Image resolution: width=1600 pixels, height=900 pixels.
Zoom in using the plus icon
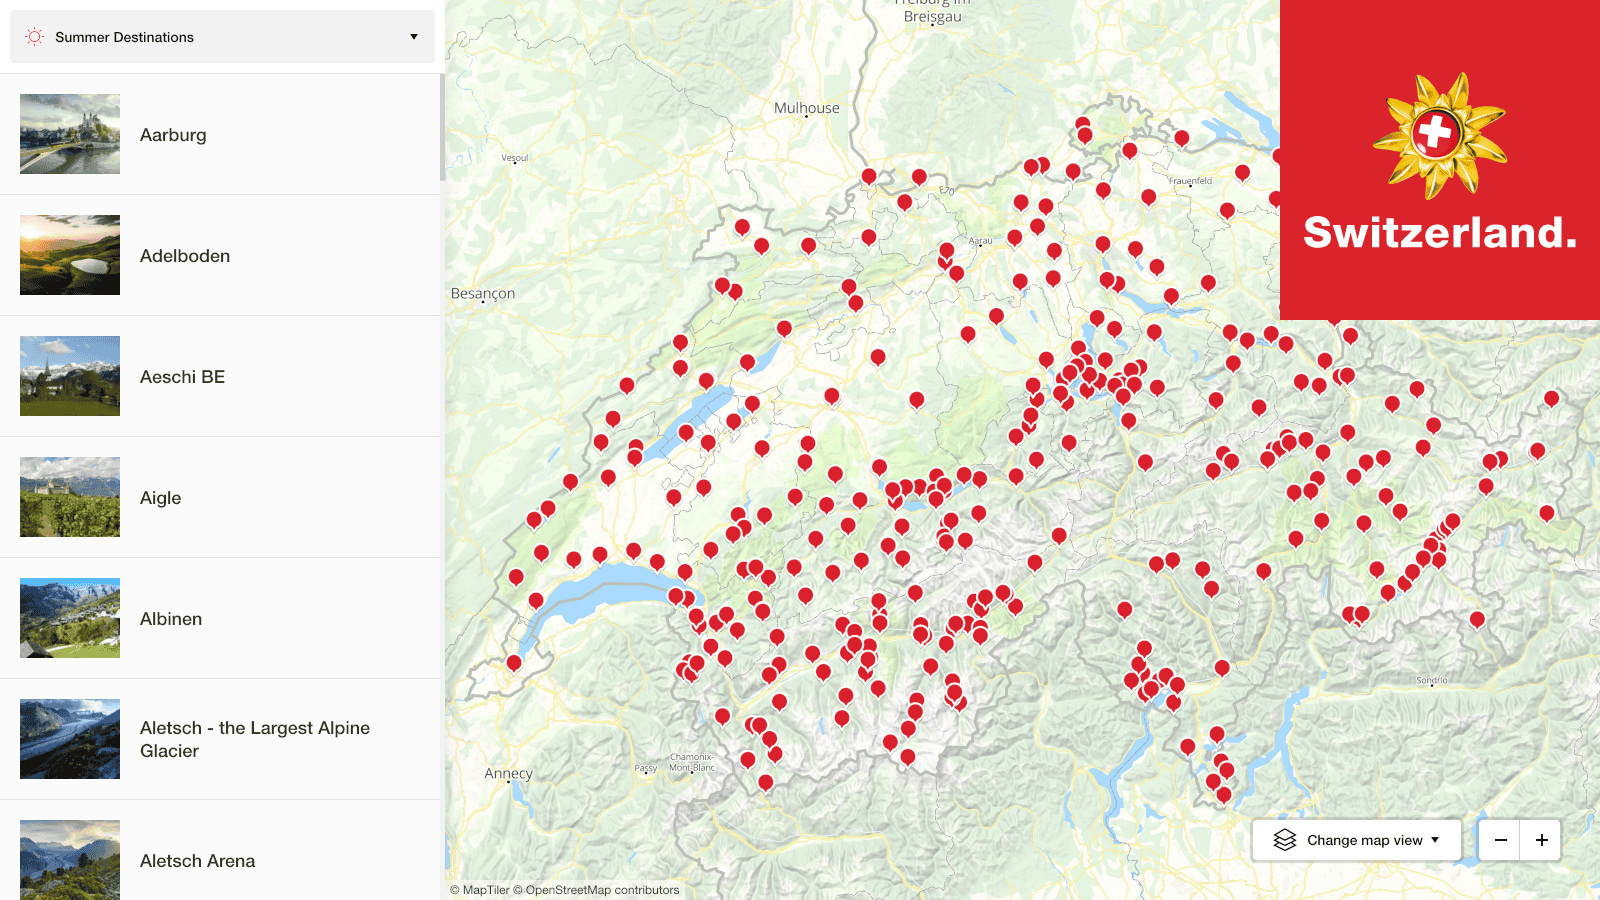pyautogui.click(x=1541, y=840)
